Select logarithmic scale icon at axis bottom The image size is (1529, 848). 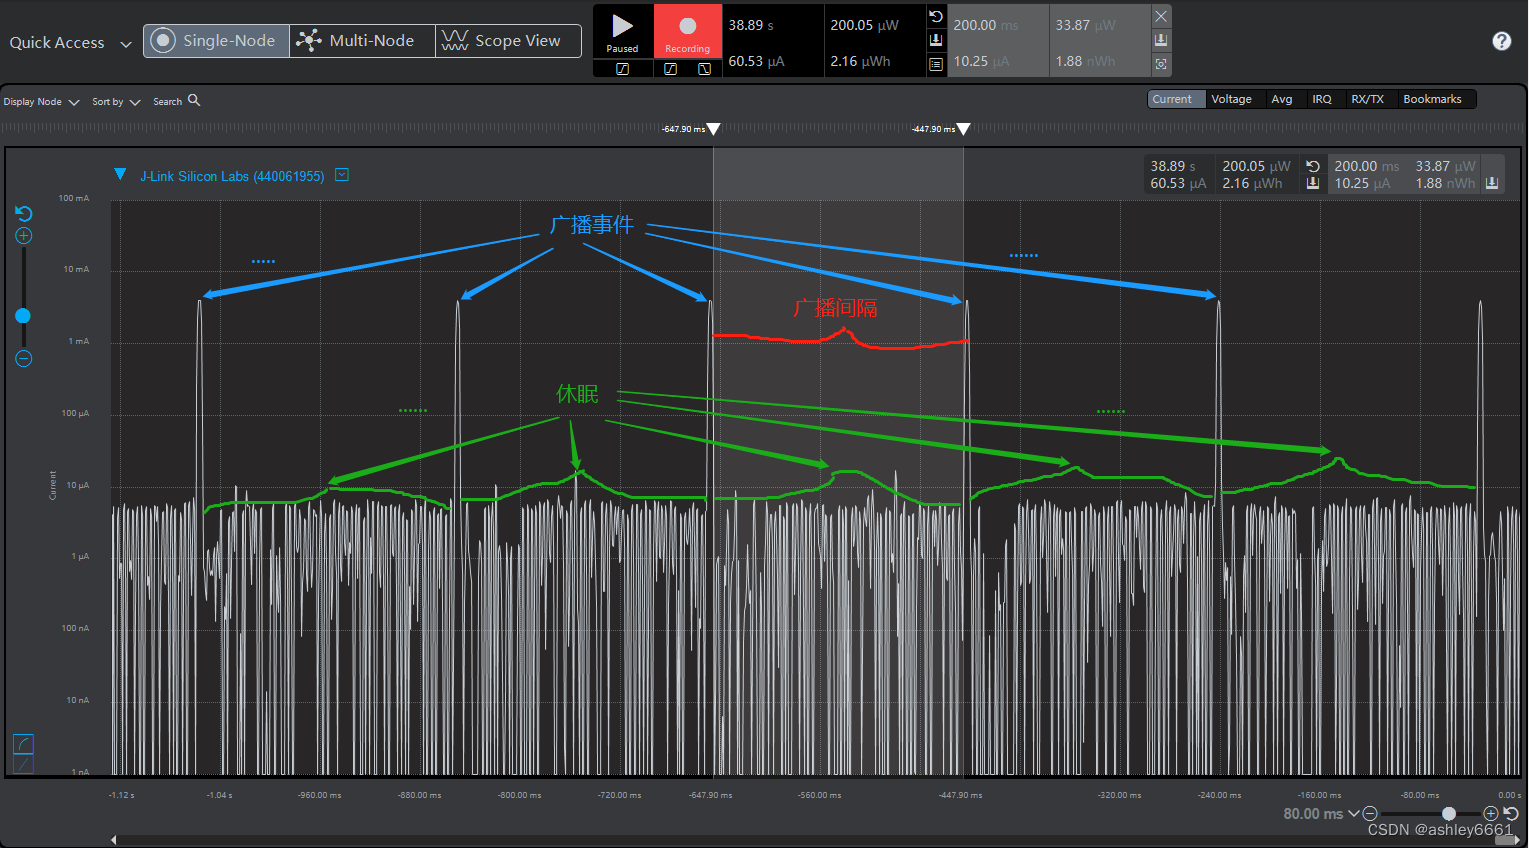[x=24, y=743]
